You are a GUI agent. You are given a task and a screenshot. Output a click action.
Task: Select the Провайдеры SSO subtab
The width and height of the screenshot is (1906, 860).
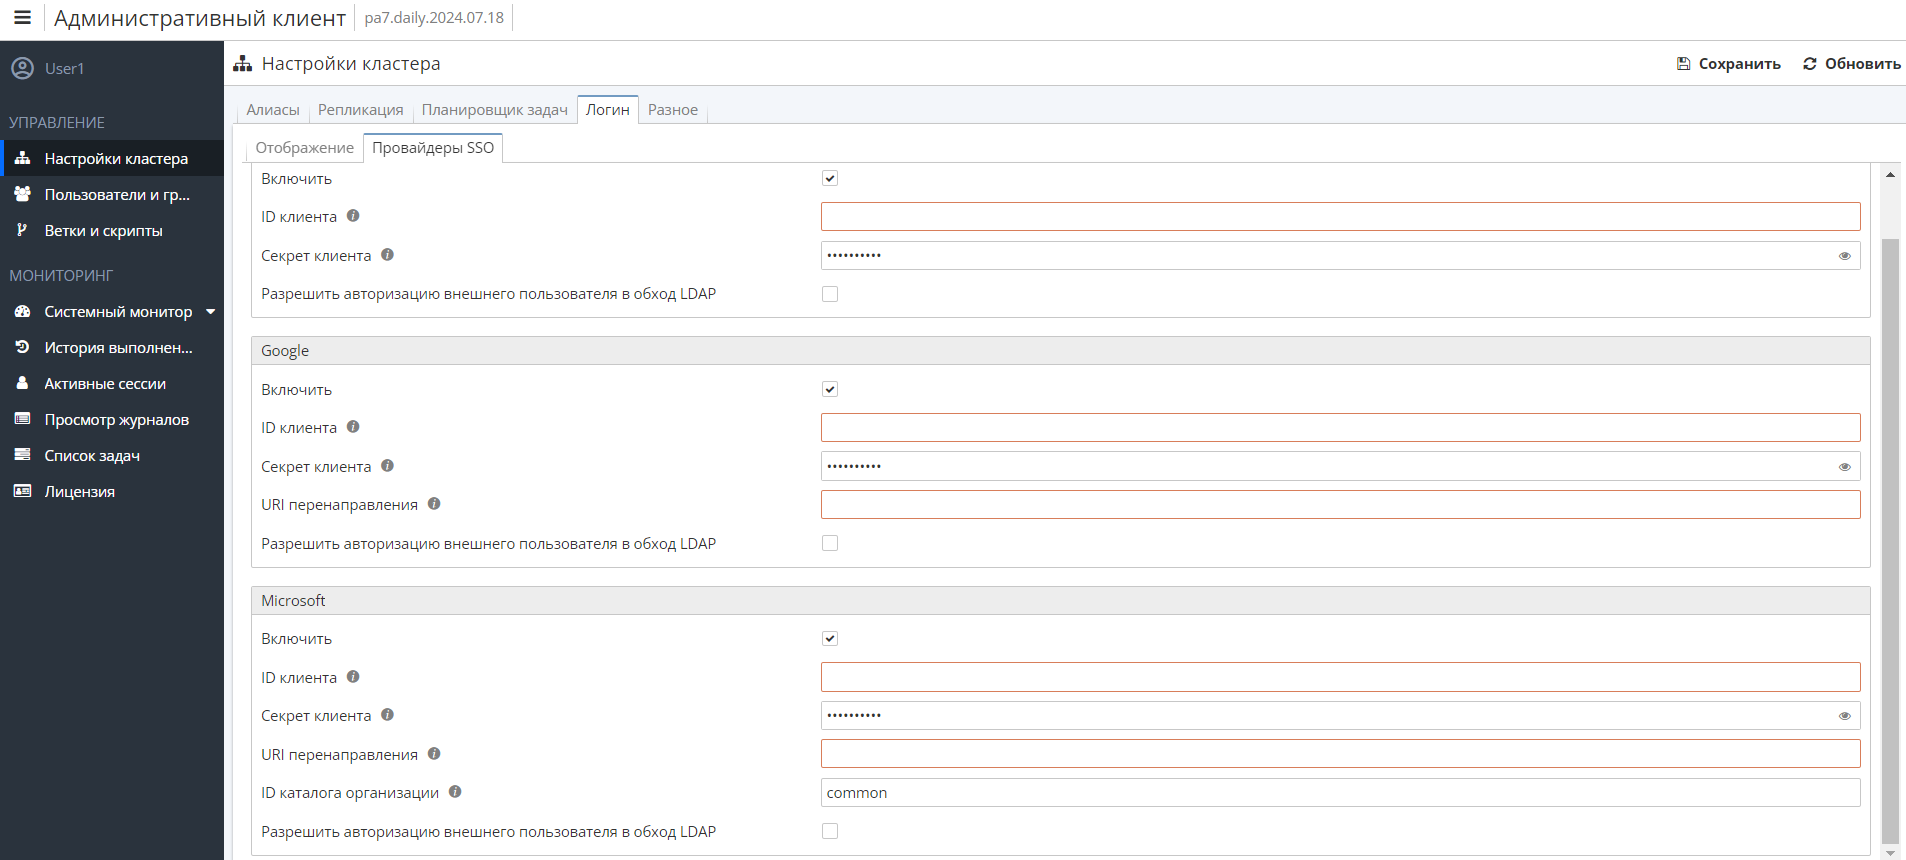tap(433, 148)
